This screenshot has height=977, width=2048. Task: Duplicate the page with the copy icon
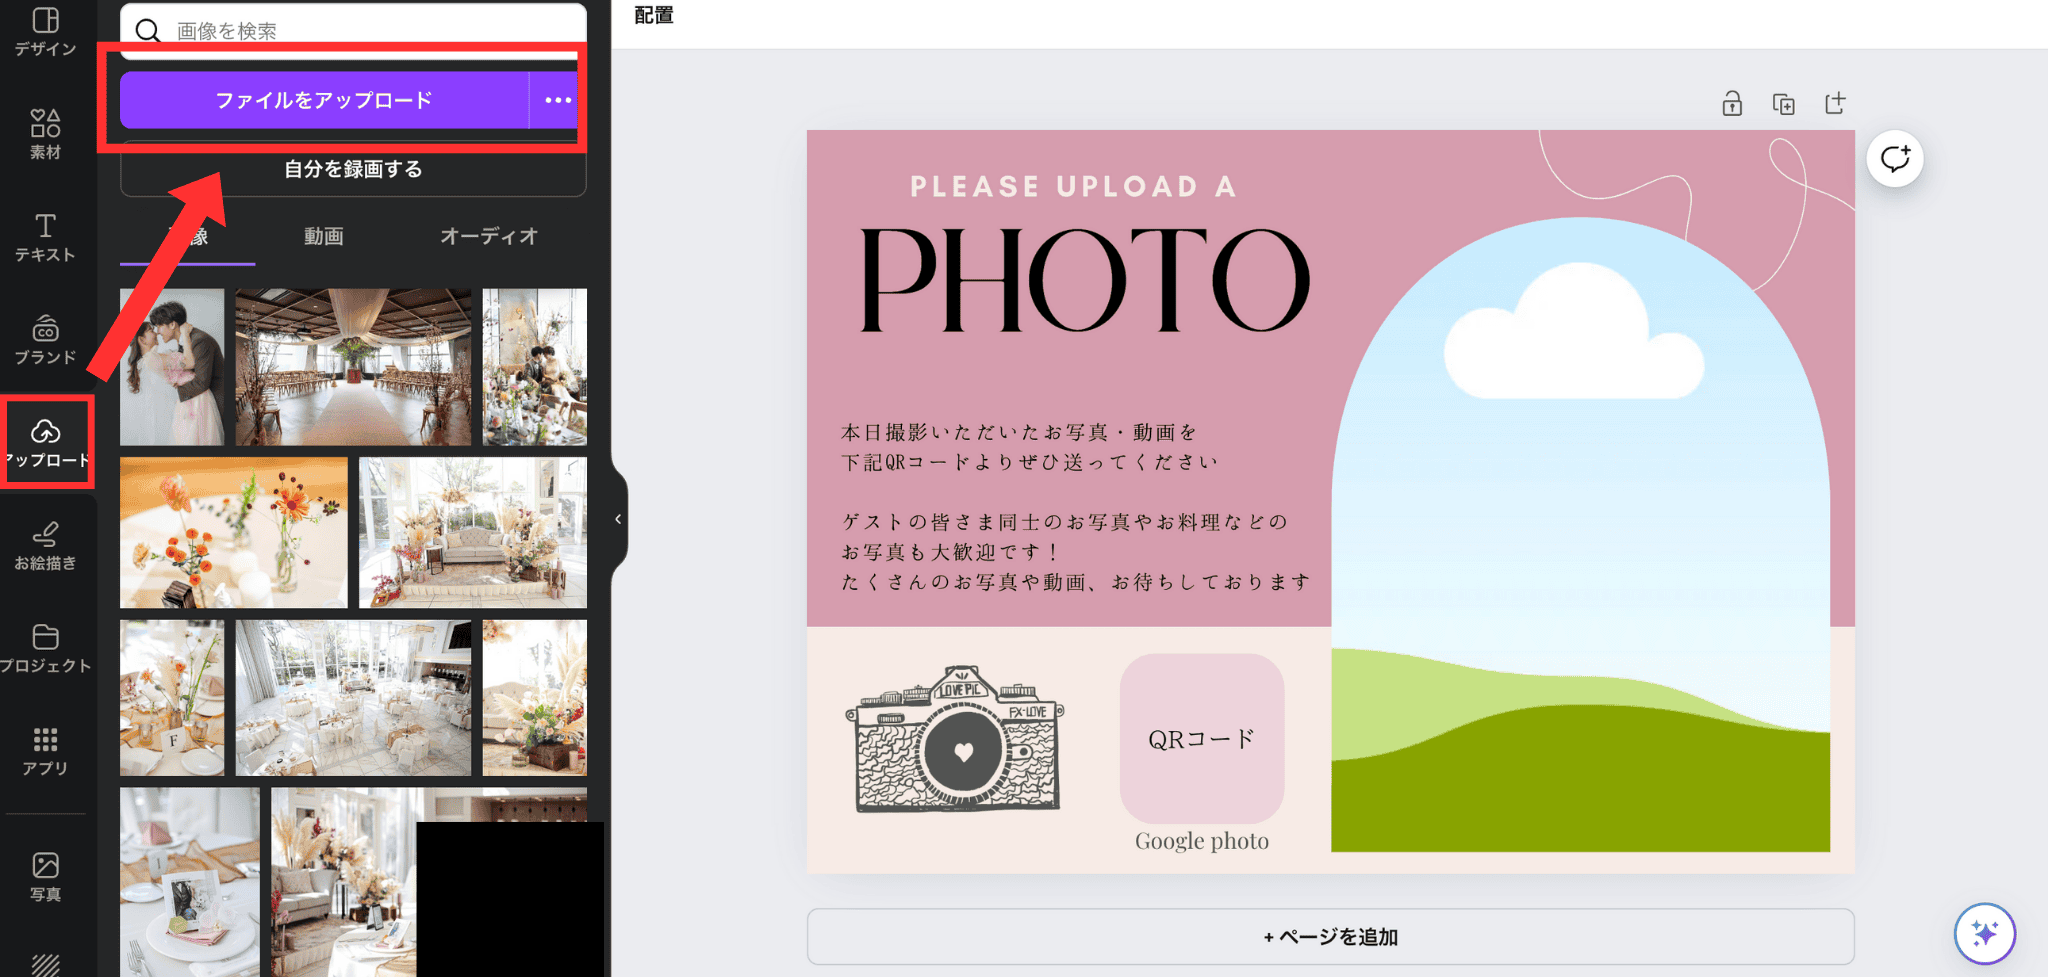click(1783, 104)
